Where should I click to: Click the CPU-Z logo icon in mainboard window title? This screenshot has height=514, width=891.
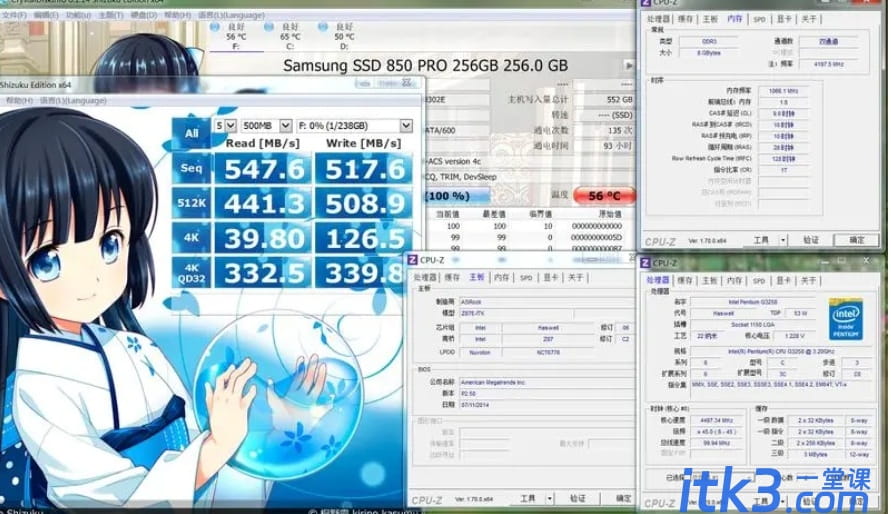click(x=413, y=260)
